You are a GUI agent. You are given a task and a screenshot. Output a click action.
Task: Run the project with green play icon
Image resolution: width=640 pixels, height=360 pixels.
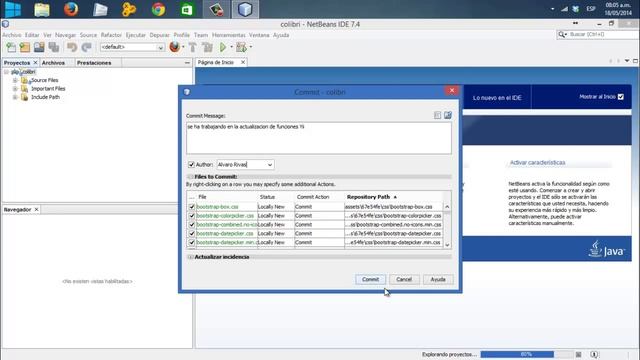(x=223, y=47)
